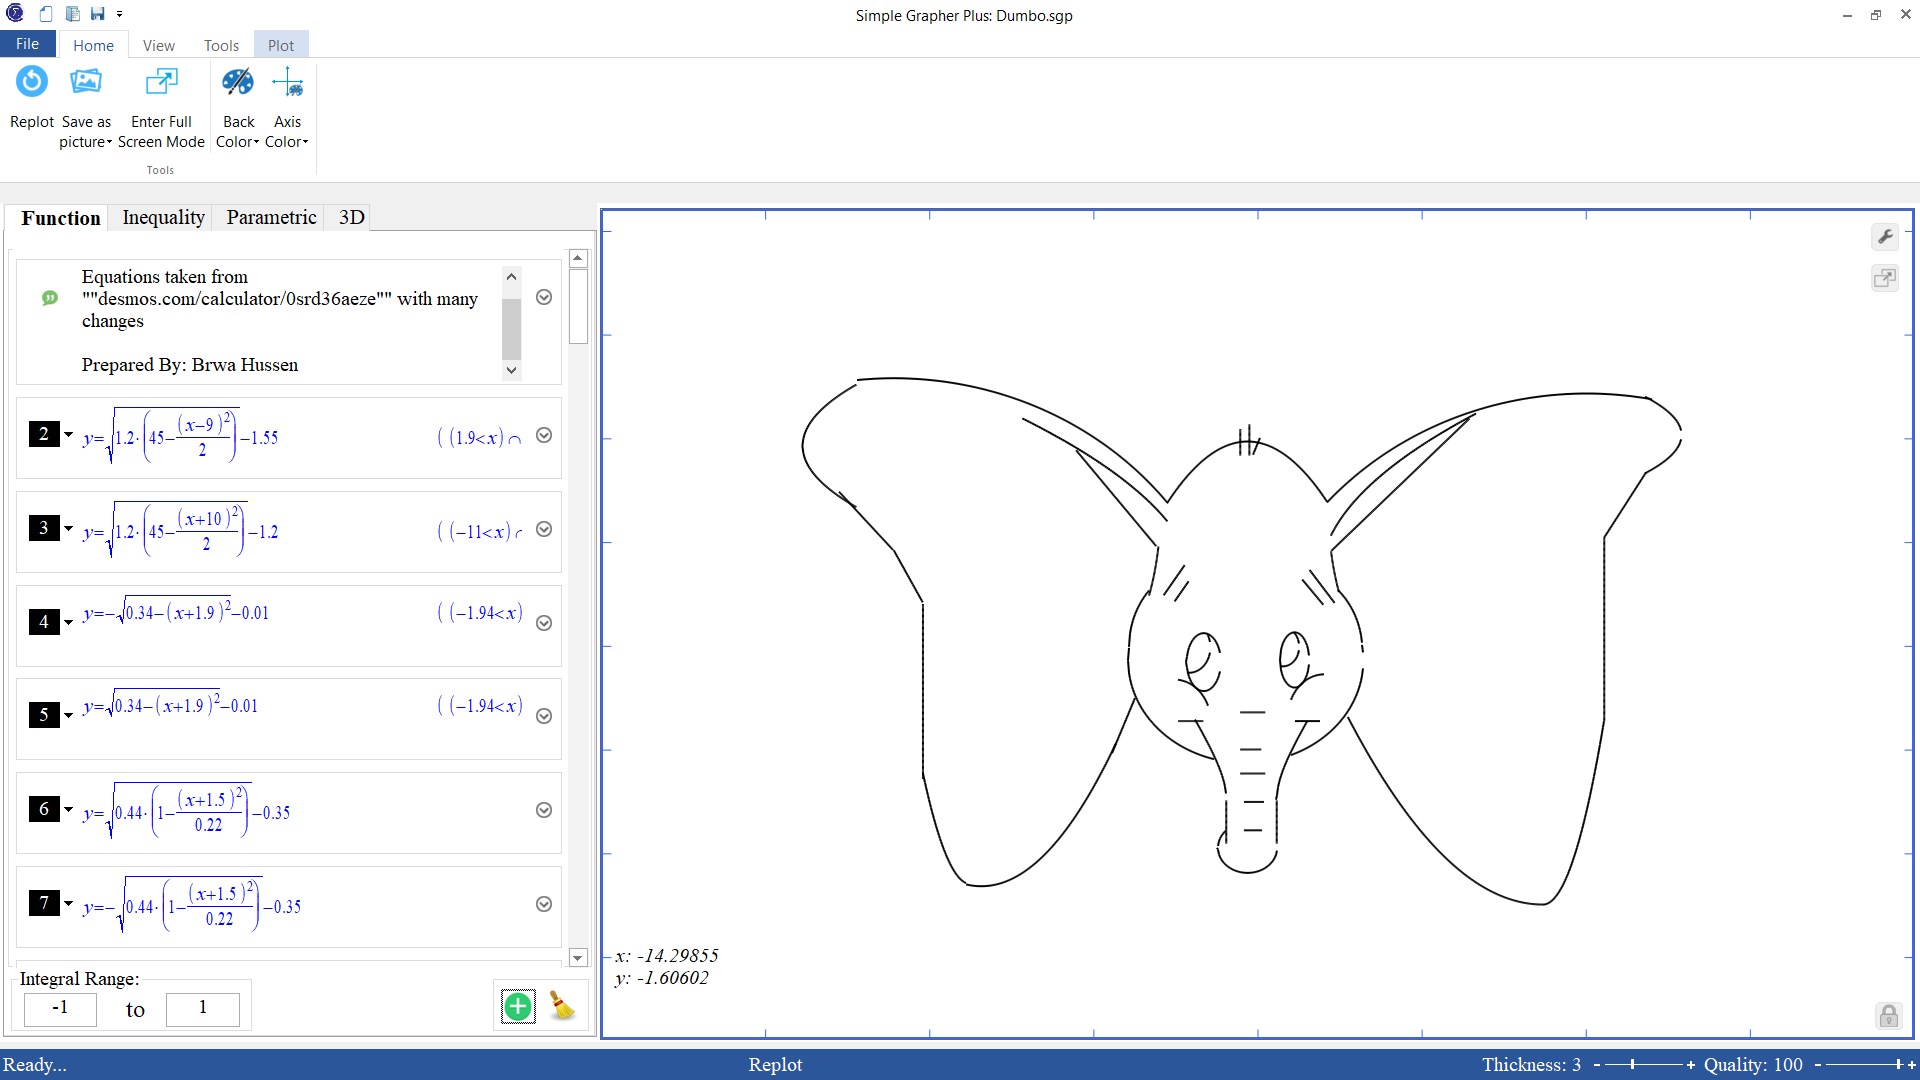This screenshot has width=1920, height=1080.
Task: Click the pop-out graph window icon
Action: 1885,278
